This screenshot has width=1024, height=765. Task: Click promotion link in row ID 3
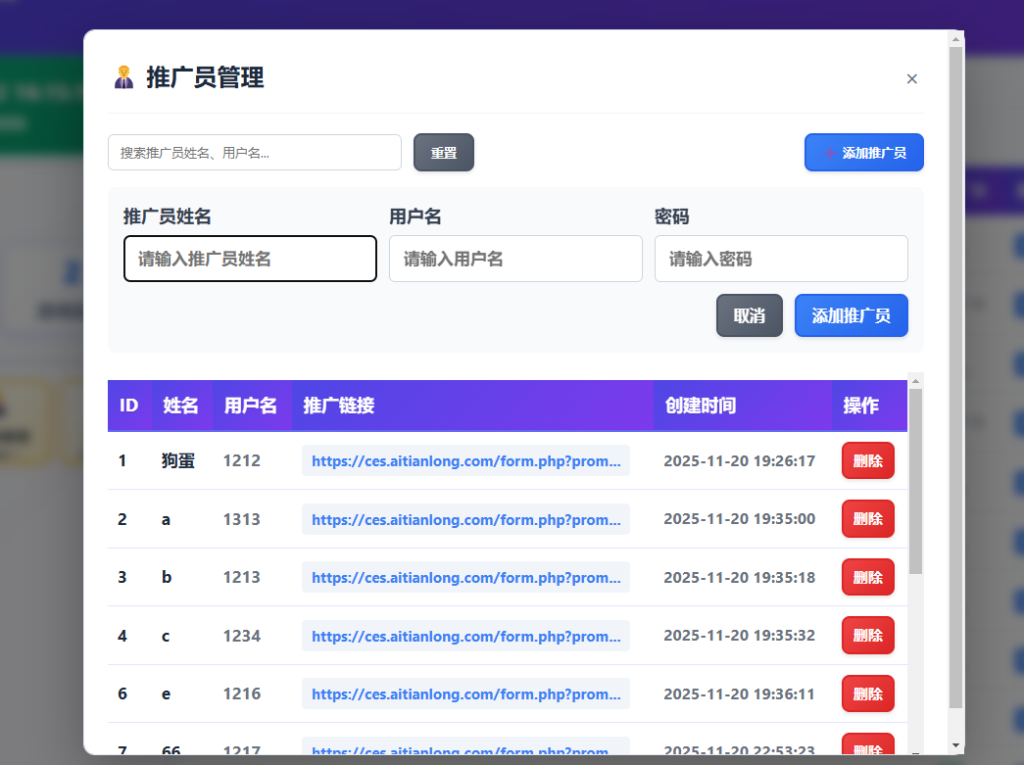click(465, 578)
